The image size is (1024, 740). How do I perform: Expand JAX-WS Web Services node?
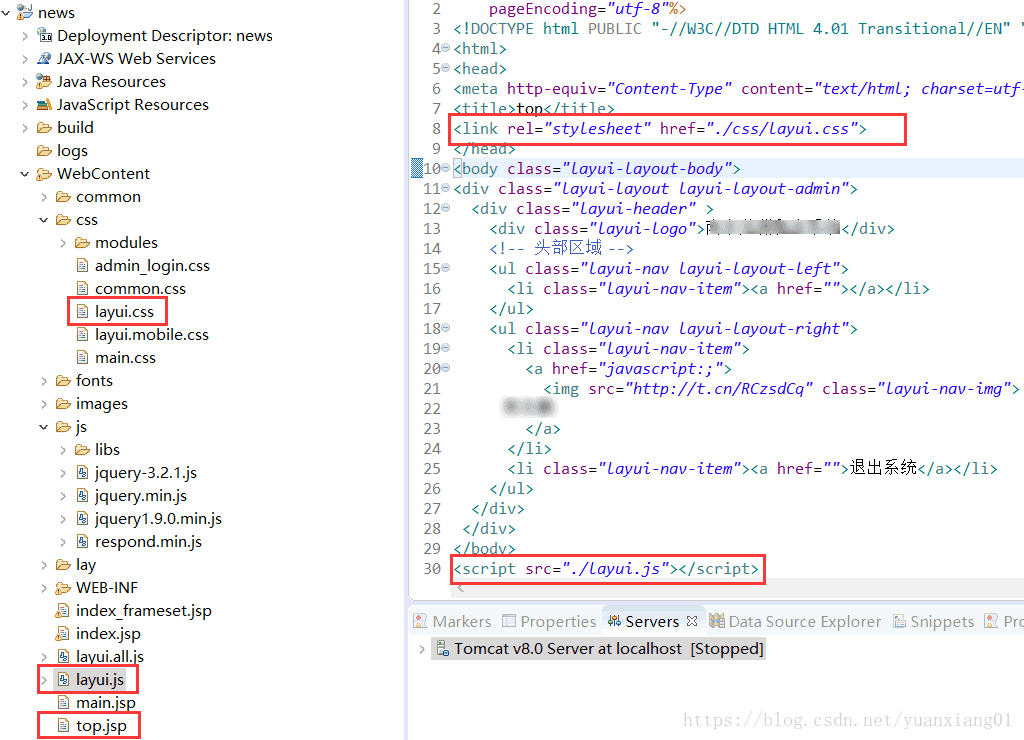click(25, 59)
